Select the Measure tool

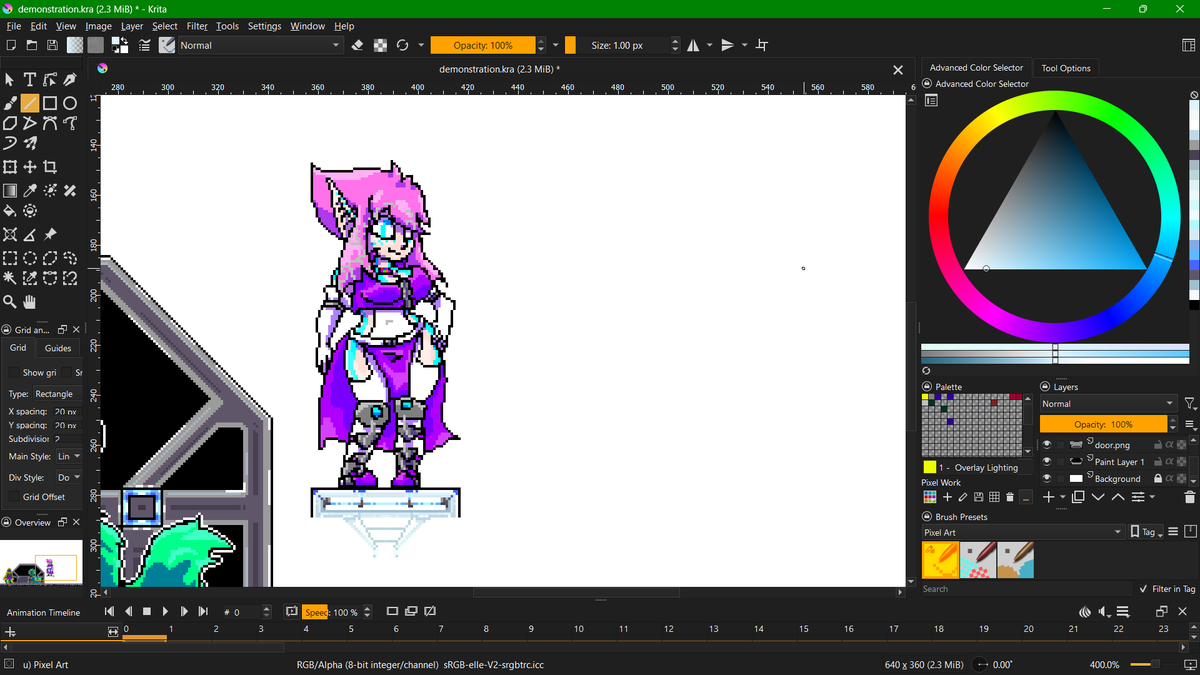pos(30,235)
